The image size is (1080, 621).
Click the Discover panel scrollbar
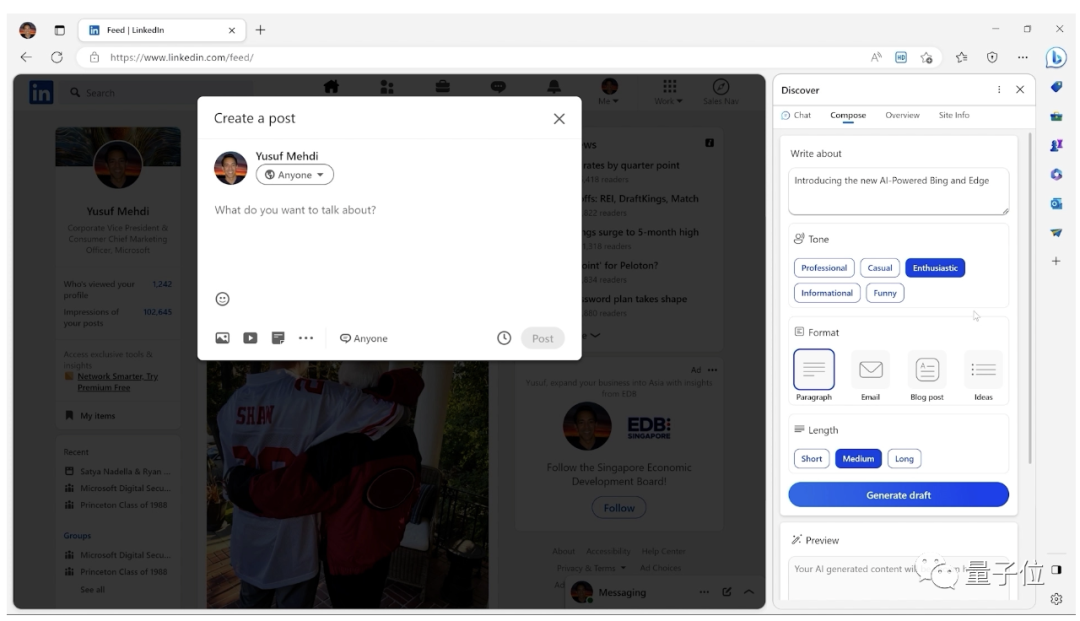tap(1030, 298)
